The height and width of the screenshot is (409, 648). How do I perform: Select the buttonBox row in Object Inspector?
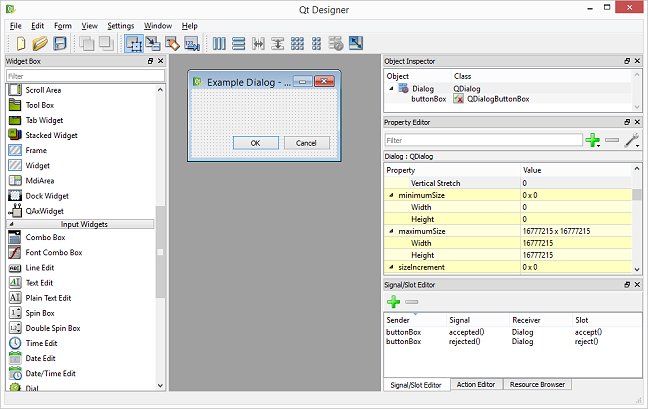pos(508,99)
